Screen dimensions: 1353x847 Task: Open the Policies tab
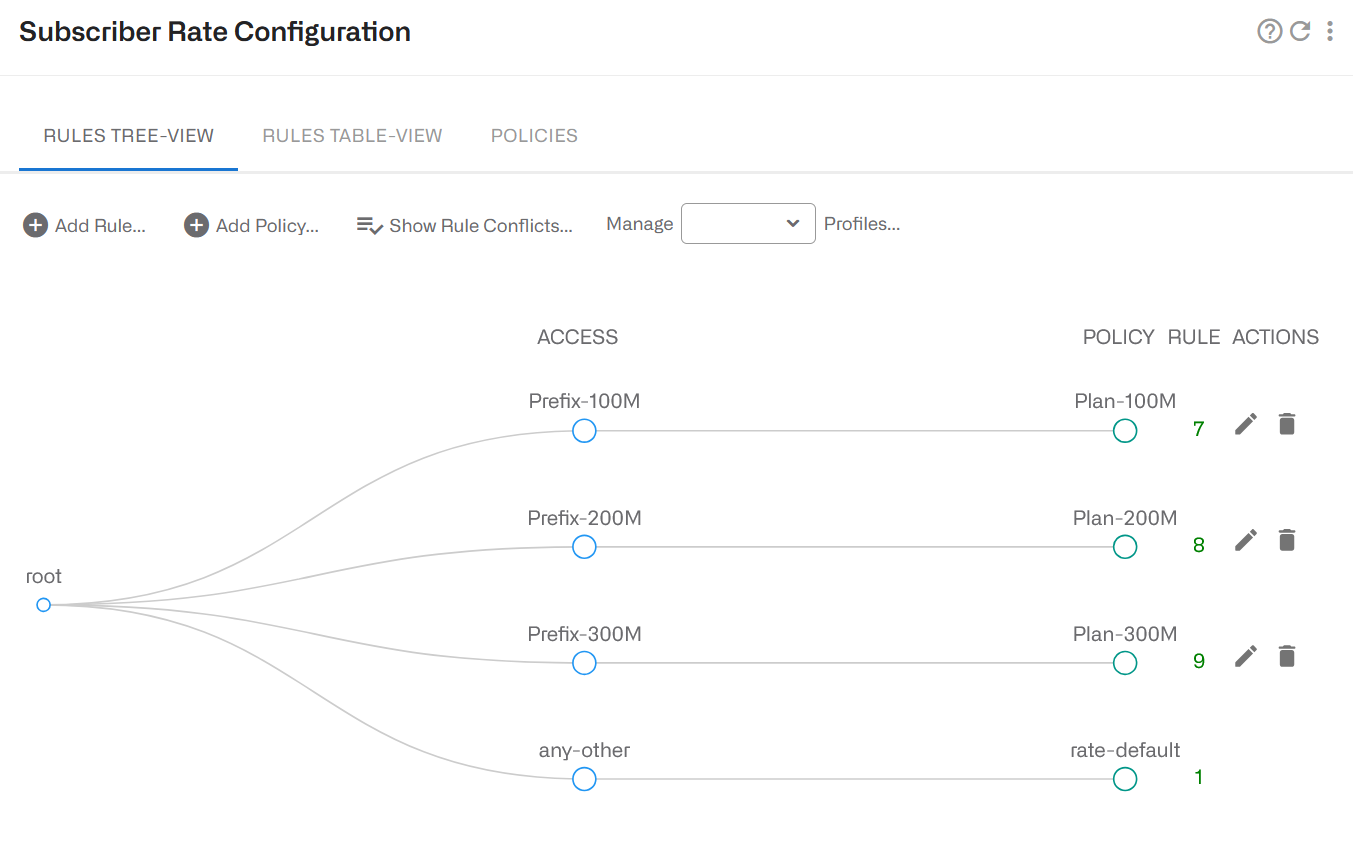(x=534, y=136)
